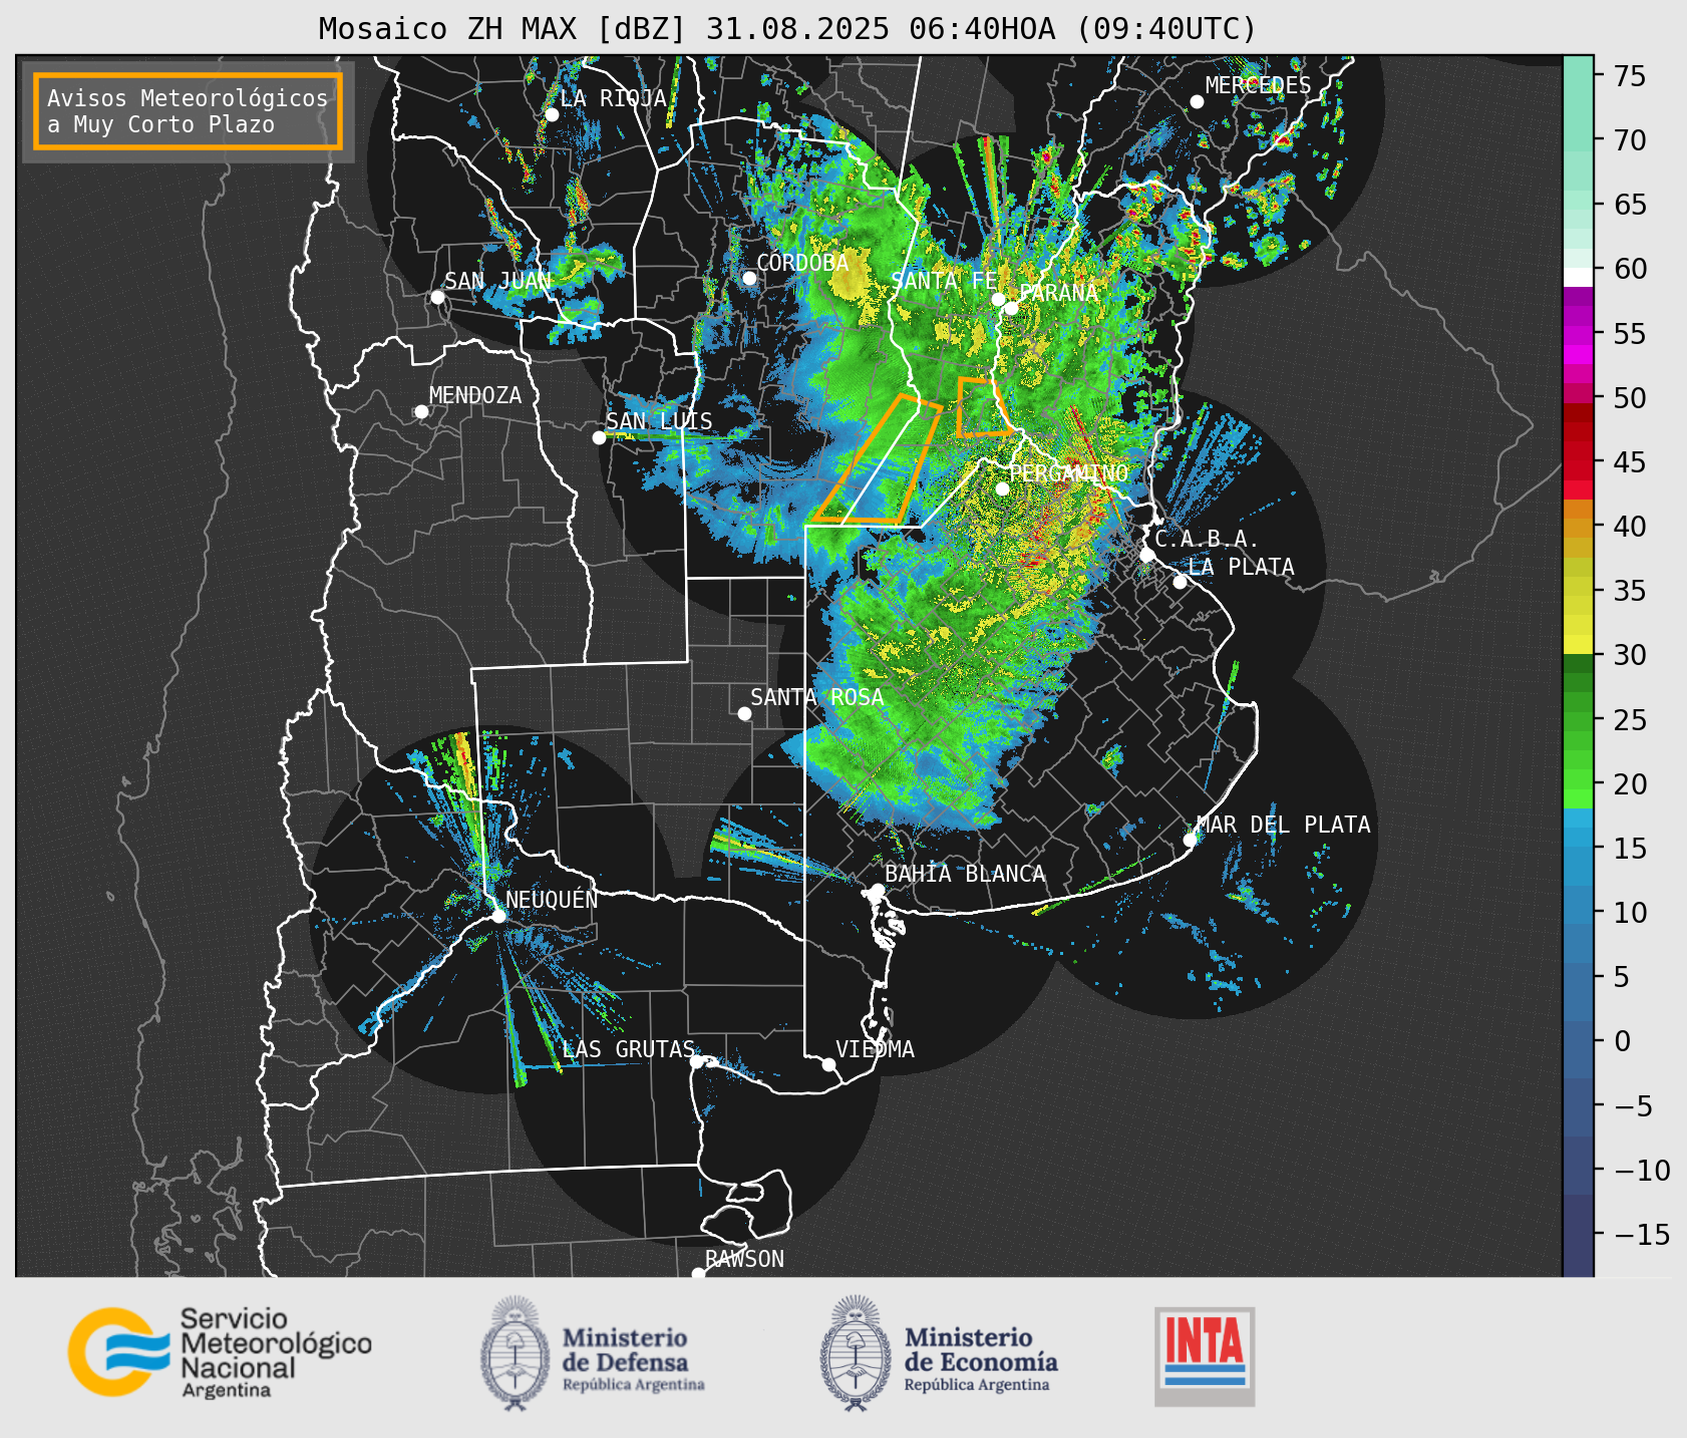
Task: Click the small orange warning polygon south of Paraná
Action: pyautogui.click(x=983, y=407)
